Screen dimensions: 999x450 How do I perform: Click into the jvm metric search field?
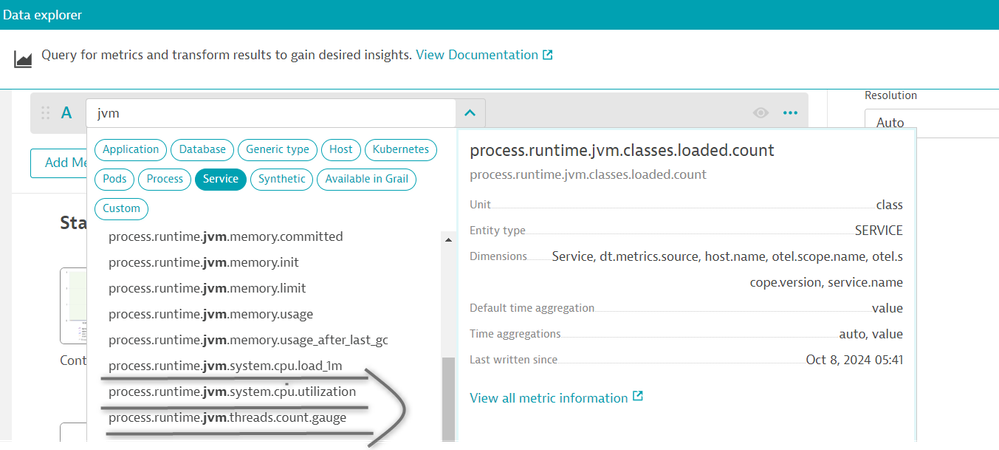pyautogui.click(x=270, y=113)
